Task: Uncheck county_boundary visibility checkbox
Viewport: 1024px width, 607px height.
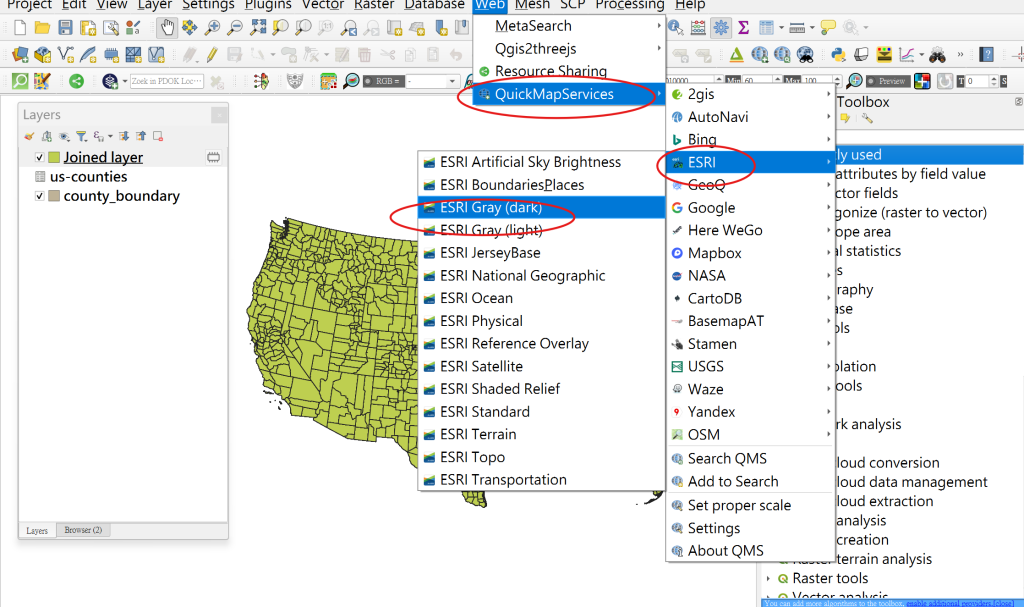Action: tap(39, 196)
